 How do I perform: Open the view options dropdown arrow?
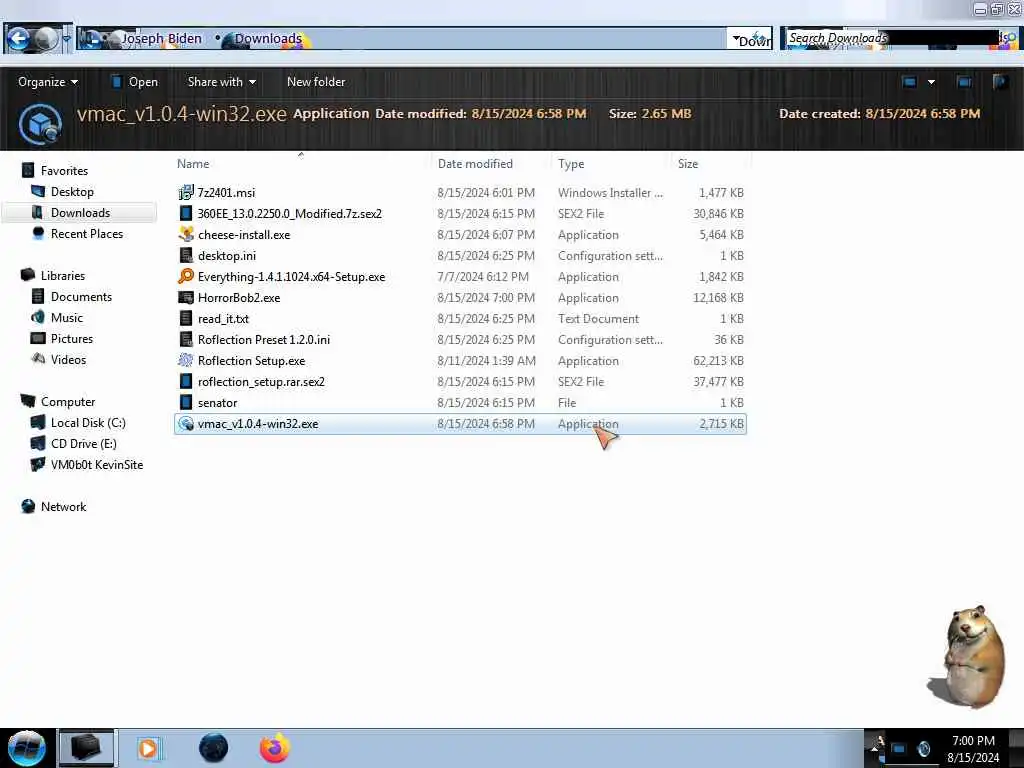click(931, 82)
